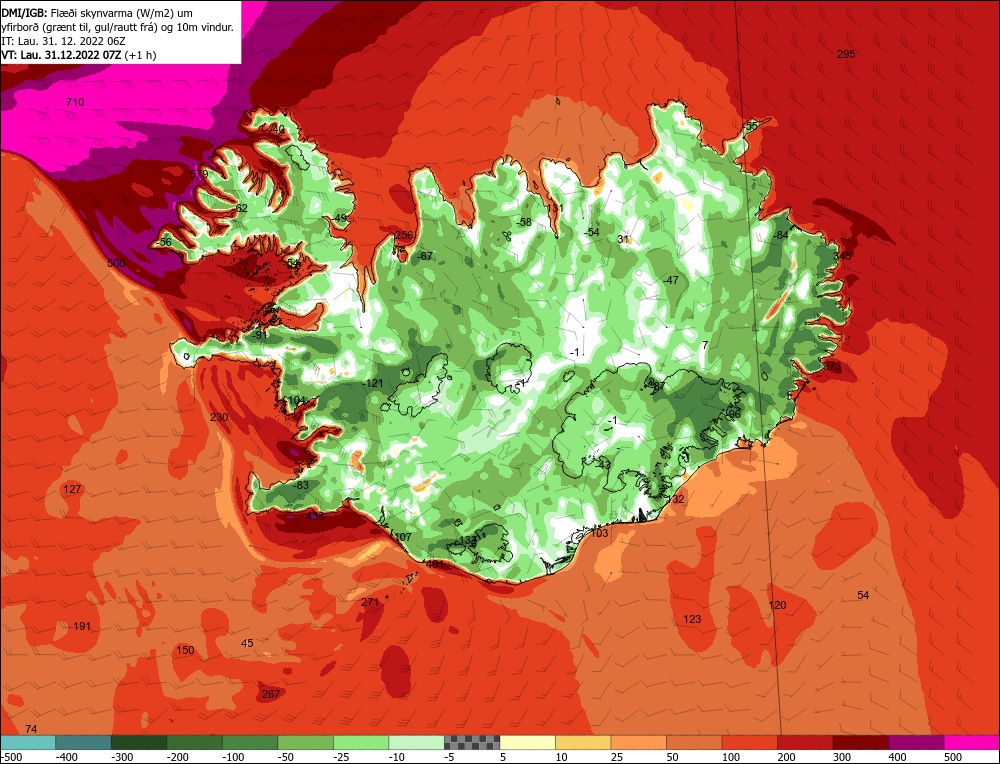Click the '200' legend scale label
The width and height of the screenshot is (1000, 764).
click(x=786, y=757)
